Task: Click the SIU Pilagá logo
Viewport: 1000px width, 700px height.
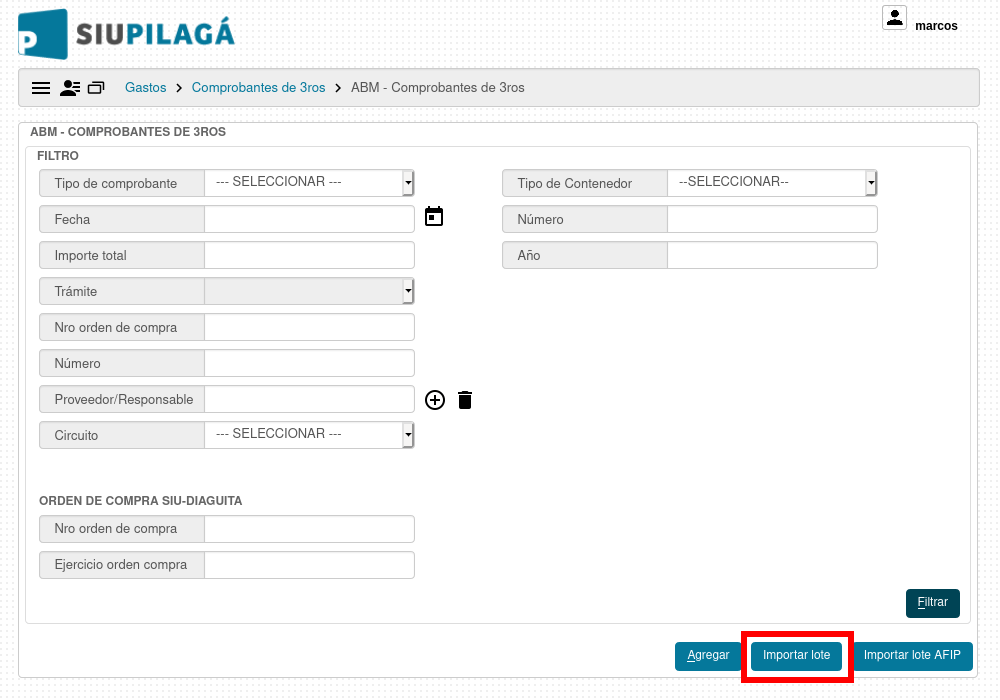Action: pyautogui.click(x=126, y=34)
